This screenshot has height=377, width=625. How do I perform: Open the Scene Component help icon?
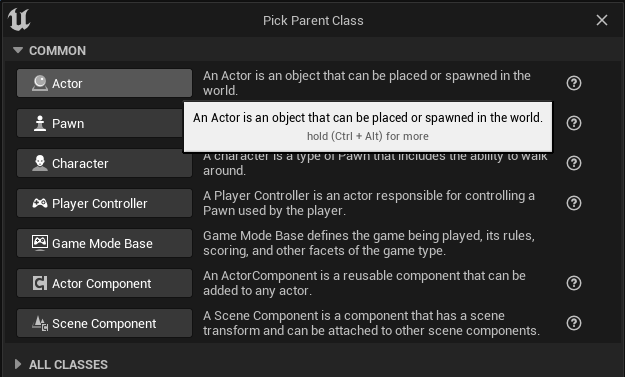point(574,323)
